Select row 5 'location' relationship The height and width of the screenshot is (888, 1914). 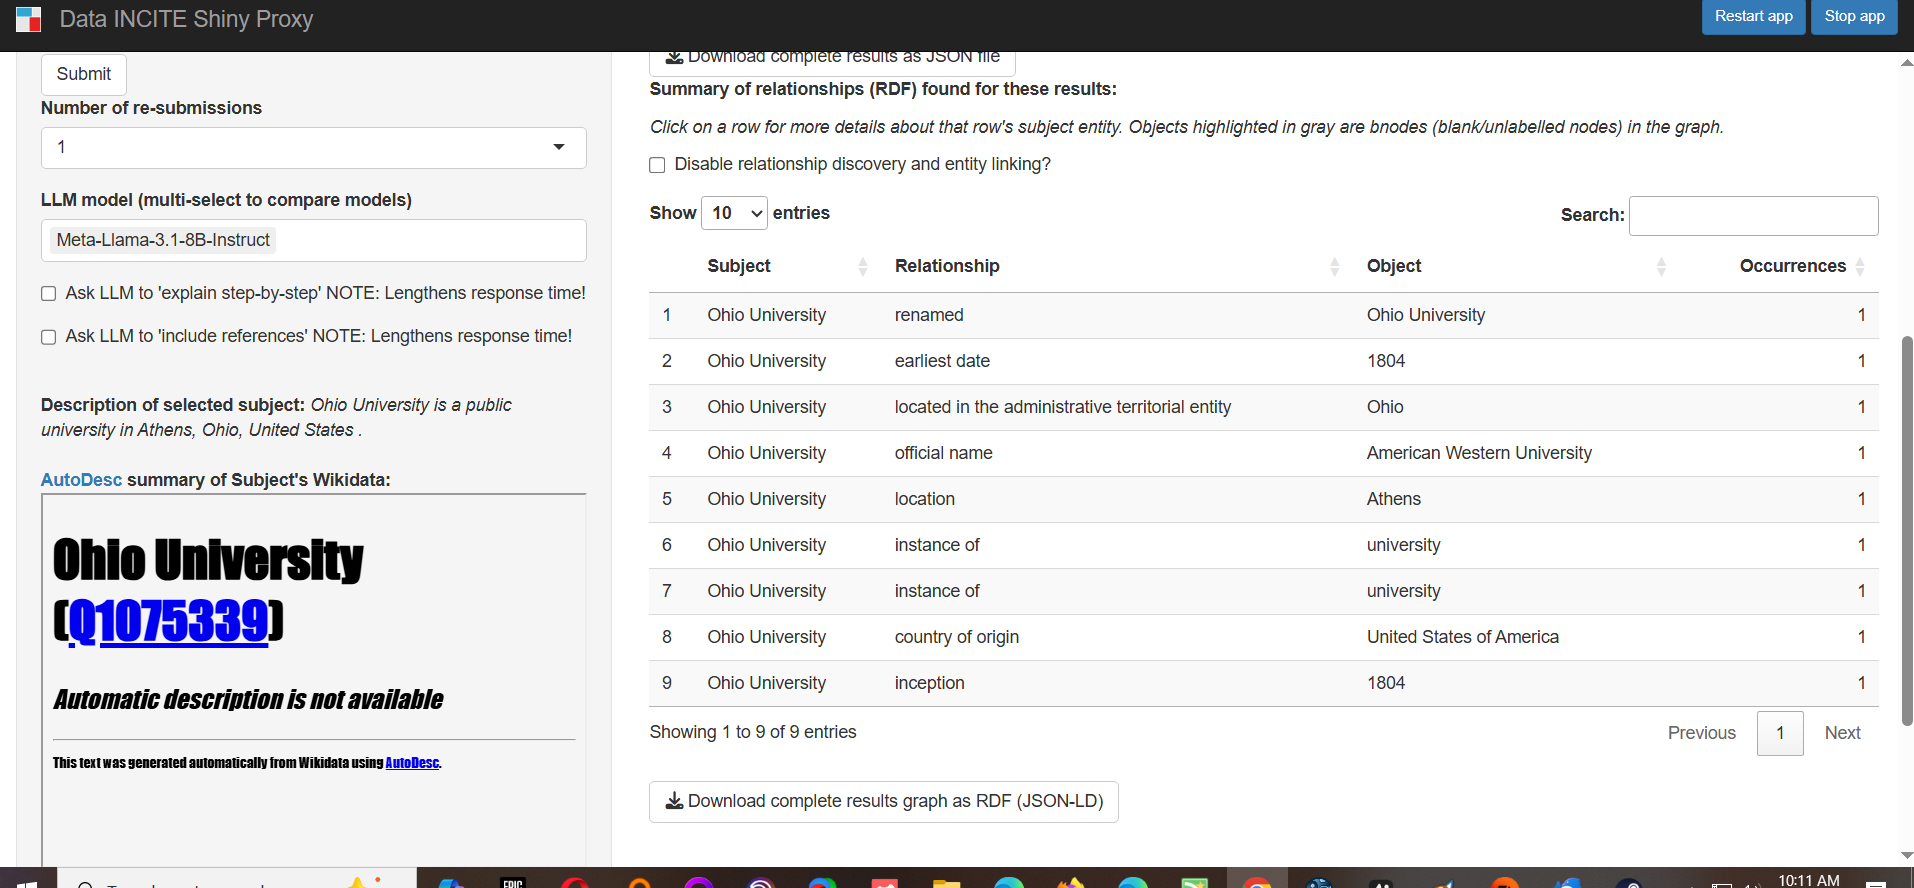1263,499
